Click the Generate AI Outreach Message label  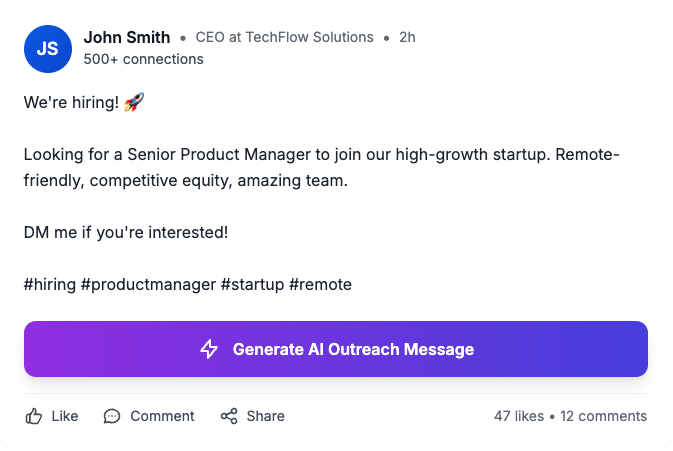pyautogui.click(x=353, y=349)
